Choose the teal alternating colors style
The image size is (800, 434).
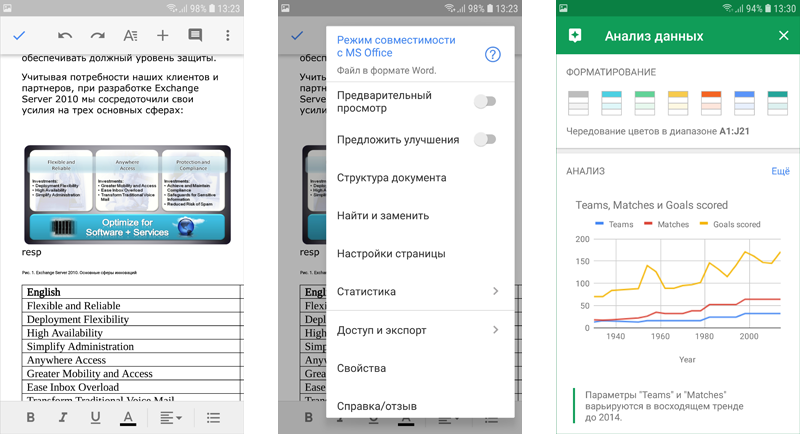tap(777, 103)
